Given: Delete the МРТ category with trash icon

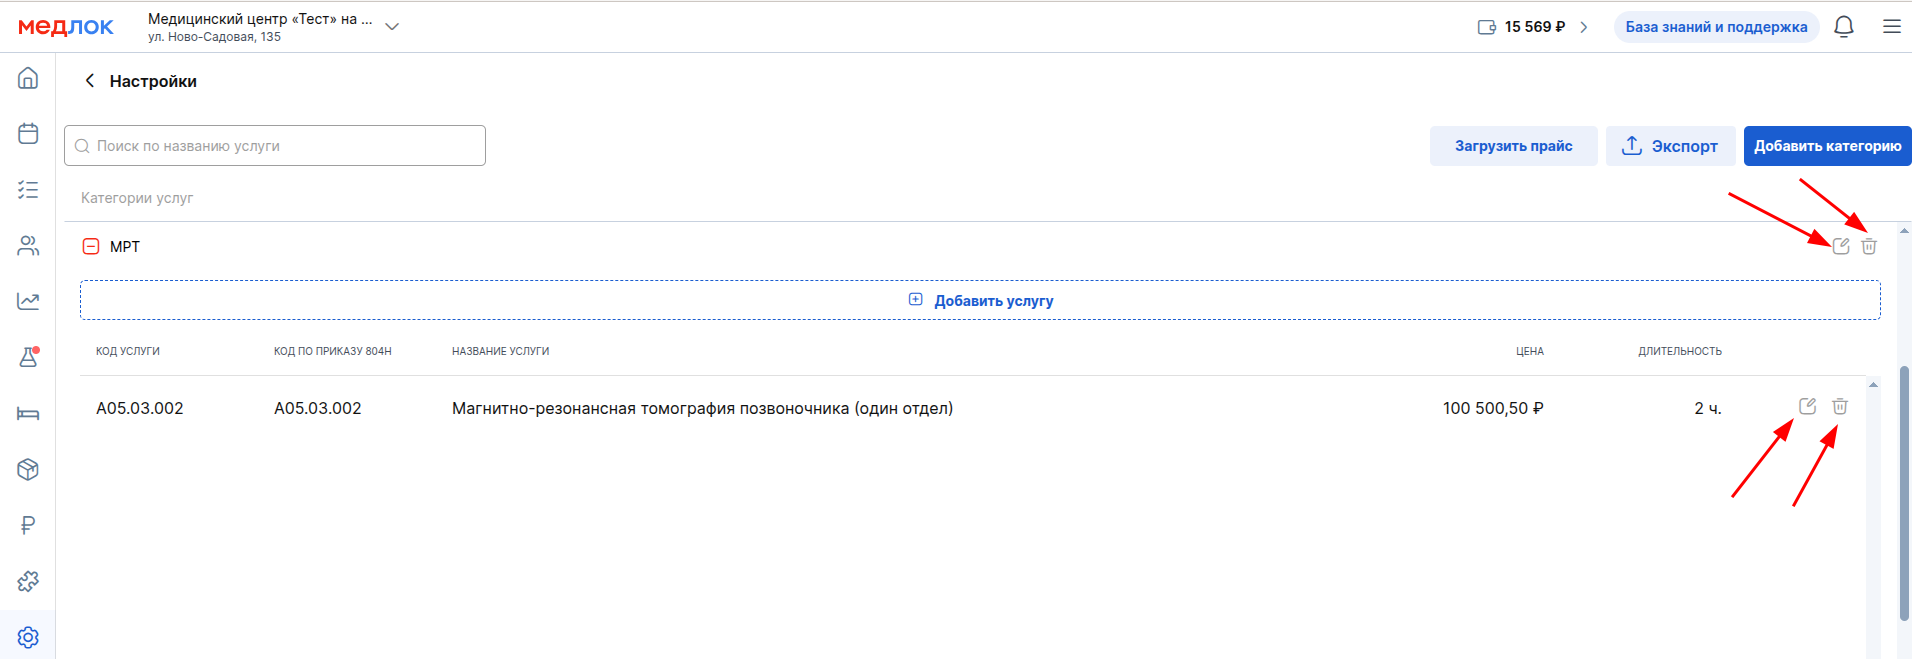Looking at the screenshot, I should pos(1869,246).
